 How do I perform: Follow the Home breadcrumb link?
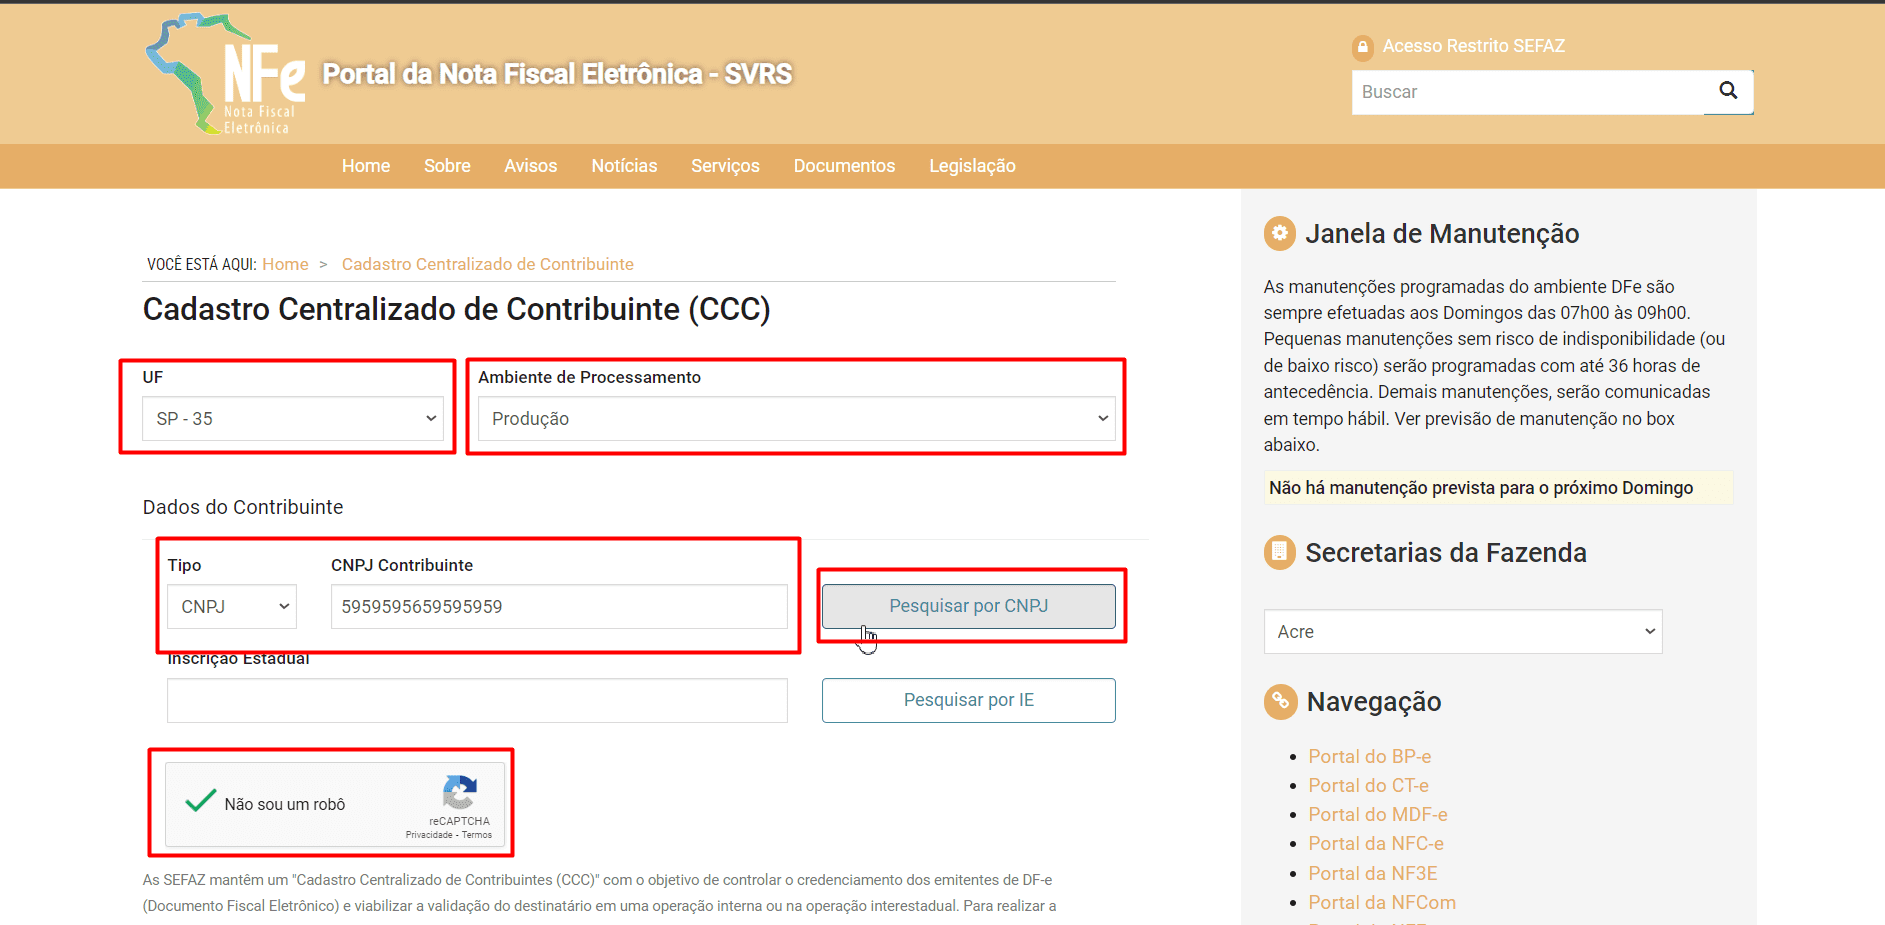285,264
